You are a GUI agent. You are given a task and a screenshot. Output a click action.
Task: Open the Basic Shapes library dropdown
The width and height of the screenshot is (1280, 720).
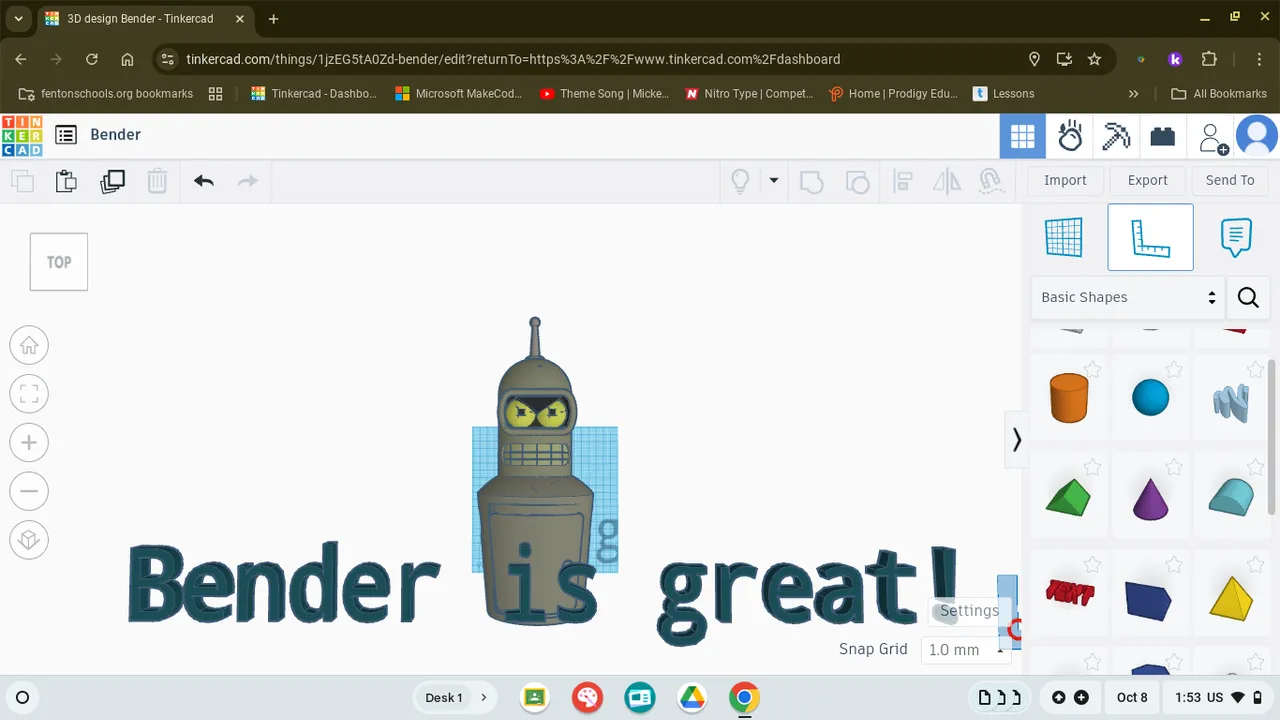point(1128,297)
